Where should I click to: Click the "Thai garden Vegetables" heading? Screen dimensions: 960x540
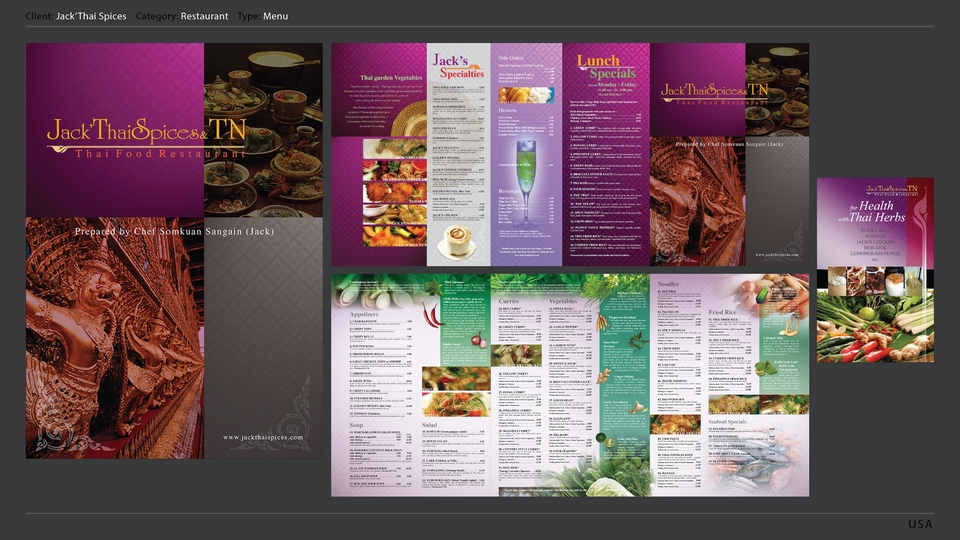[391, 78]
